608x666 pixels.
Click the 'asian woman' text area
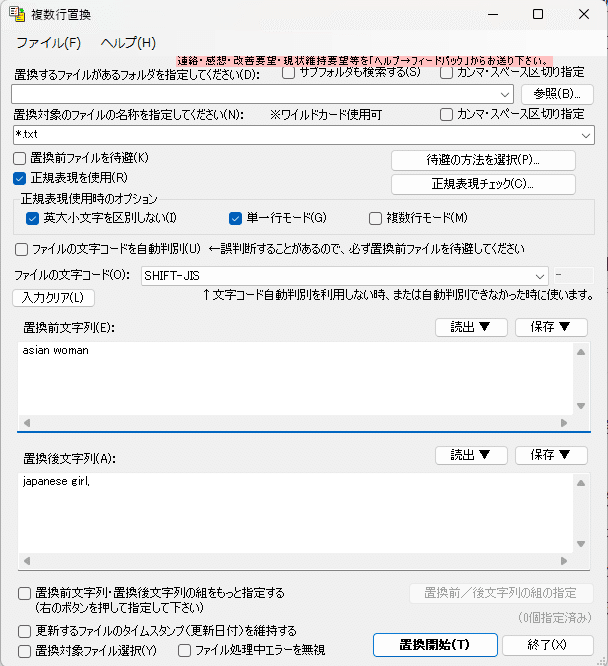(x=296, y=378)
